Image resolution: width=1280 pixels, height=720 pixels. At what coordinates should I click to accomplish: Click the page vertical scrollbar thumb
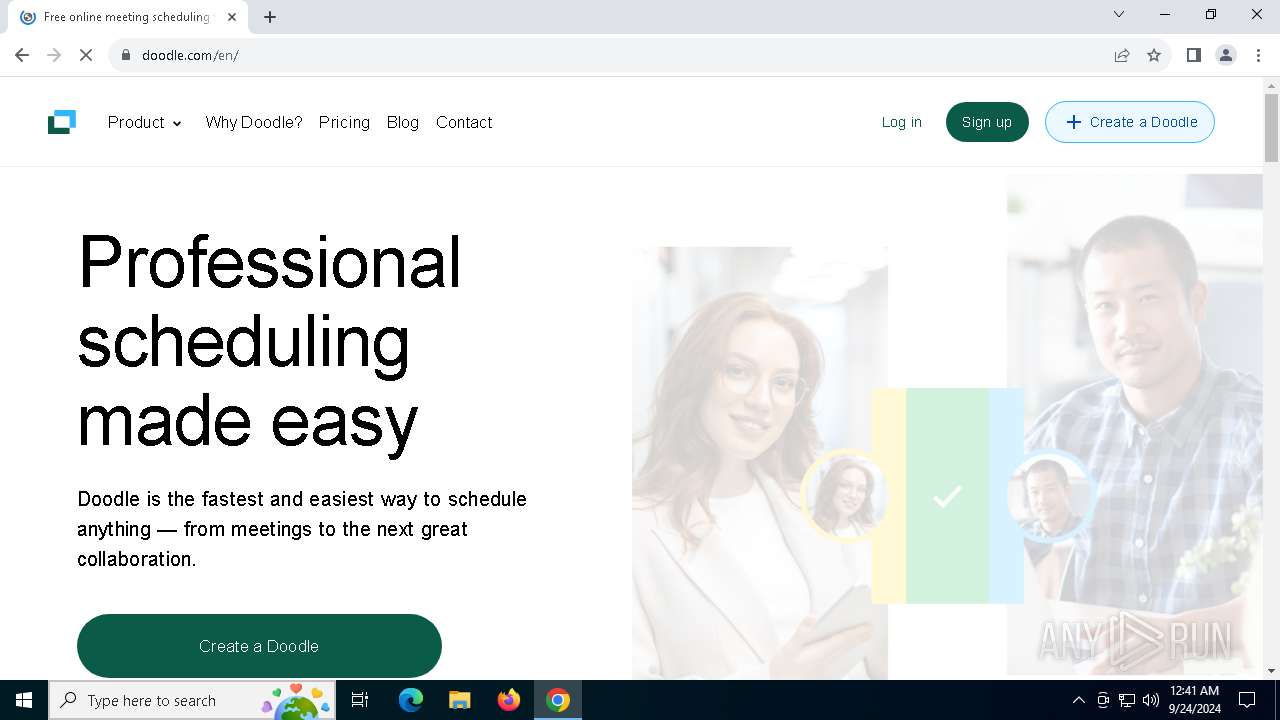tap(1271, 127)
